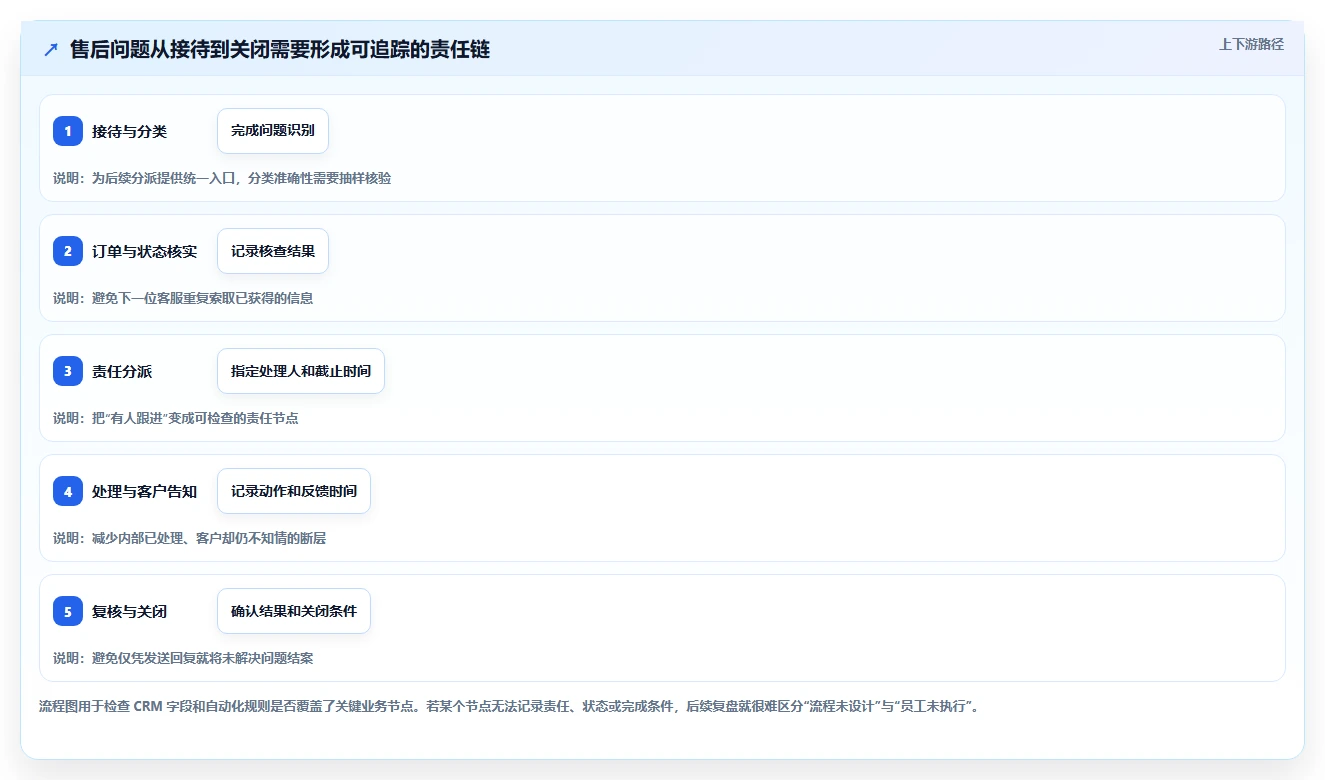Click the arrow icon beside the title

(51, 50)
